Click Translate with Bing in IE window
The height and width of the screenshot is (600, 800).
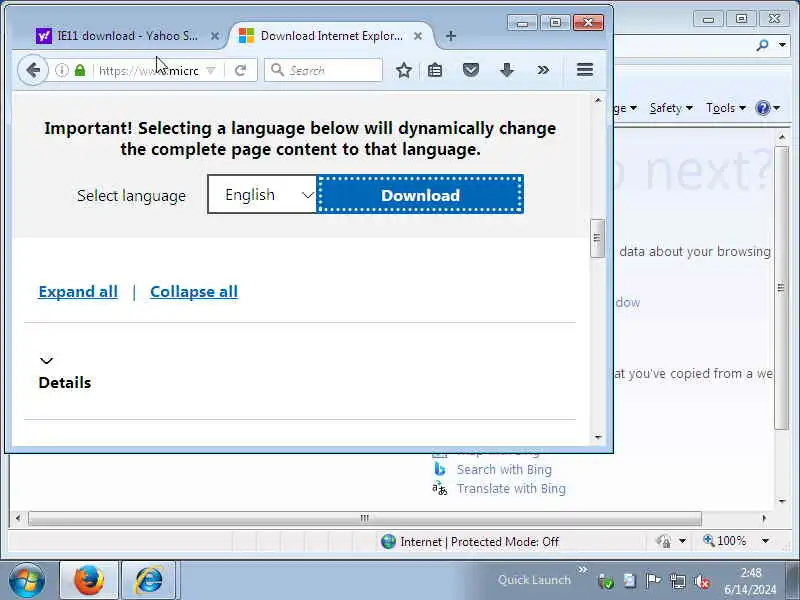point(511,489)
